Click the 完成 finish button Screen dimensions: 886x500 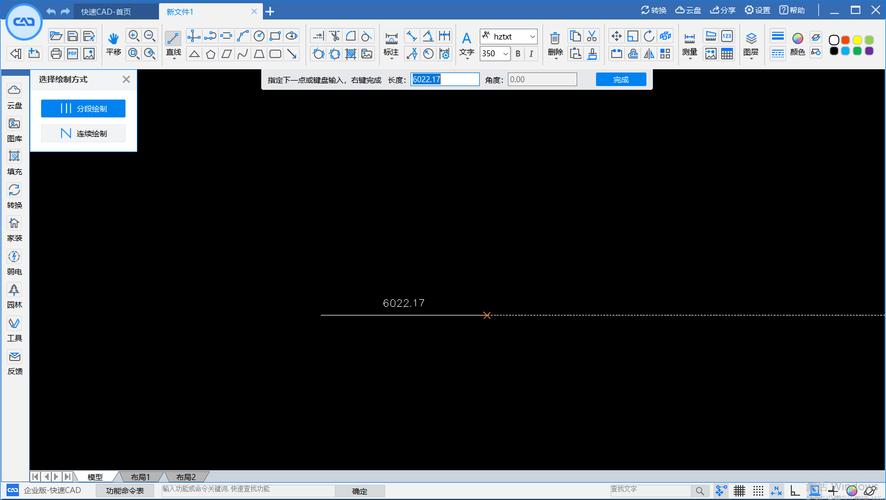coord(621,79)
